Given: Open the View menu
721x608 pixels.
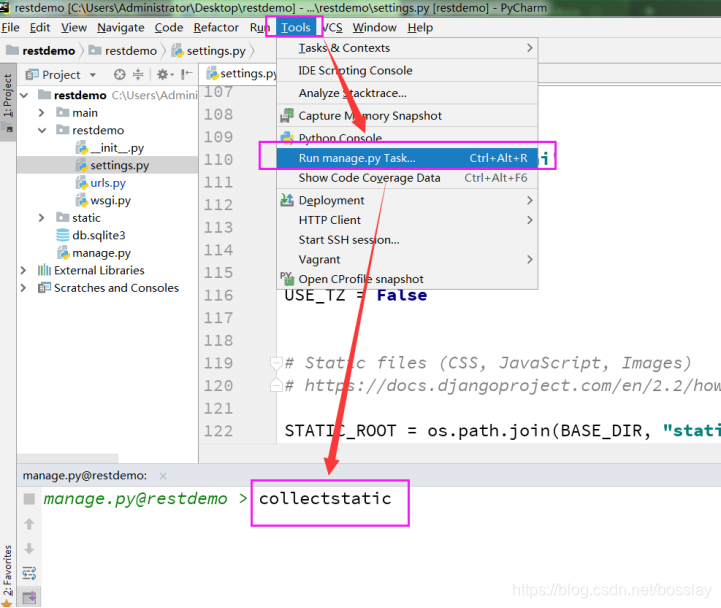Looking at the screenshot, I should coord(74,28).
